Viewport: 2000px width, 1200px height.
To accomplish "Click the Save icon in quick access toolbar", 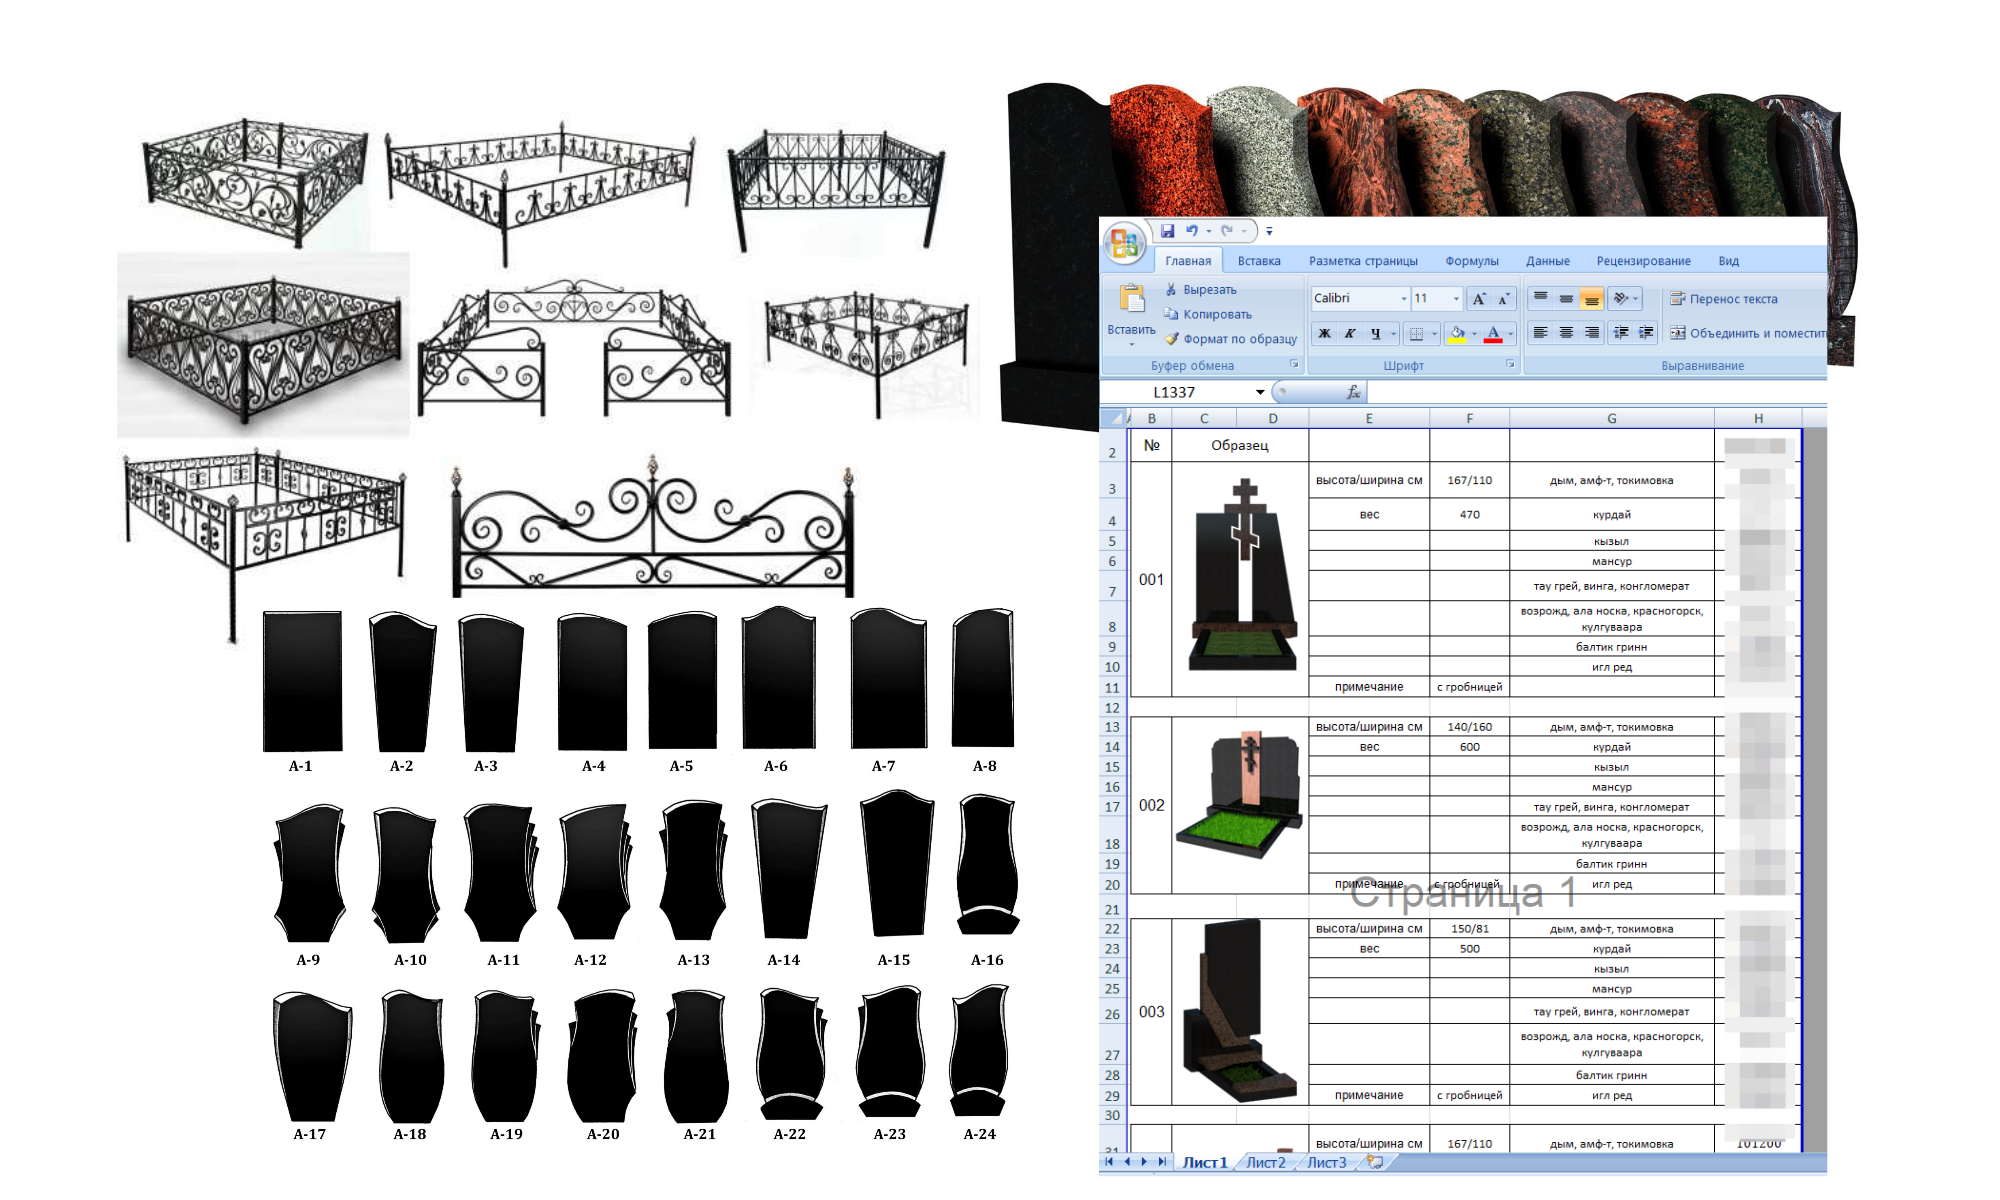I will pos(1167,231).
